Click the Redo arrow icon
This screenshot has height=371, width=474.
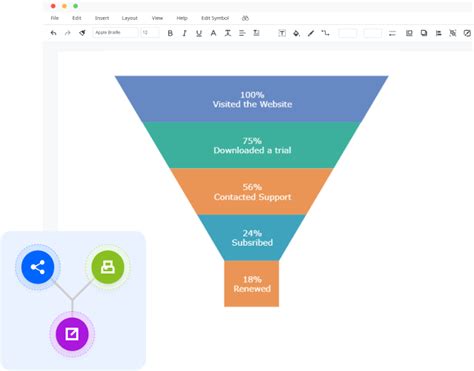tap(68, 33)
